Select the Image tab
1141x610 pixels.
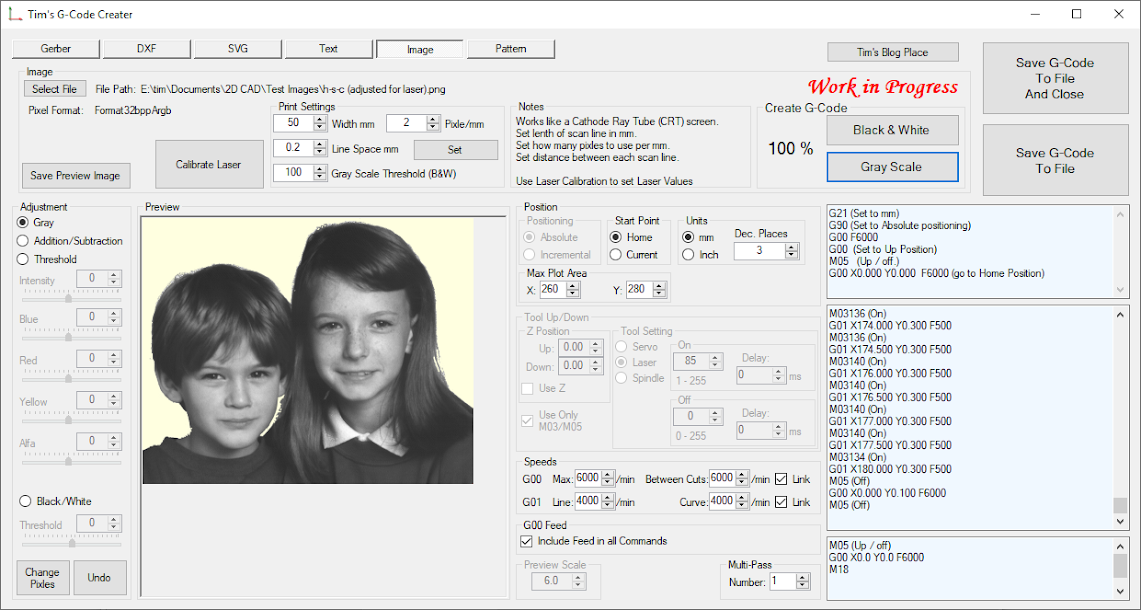[x=420, y=49]
